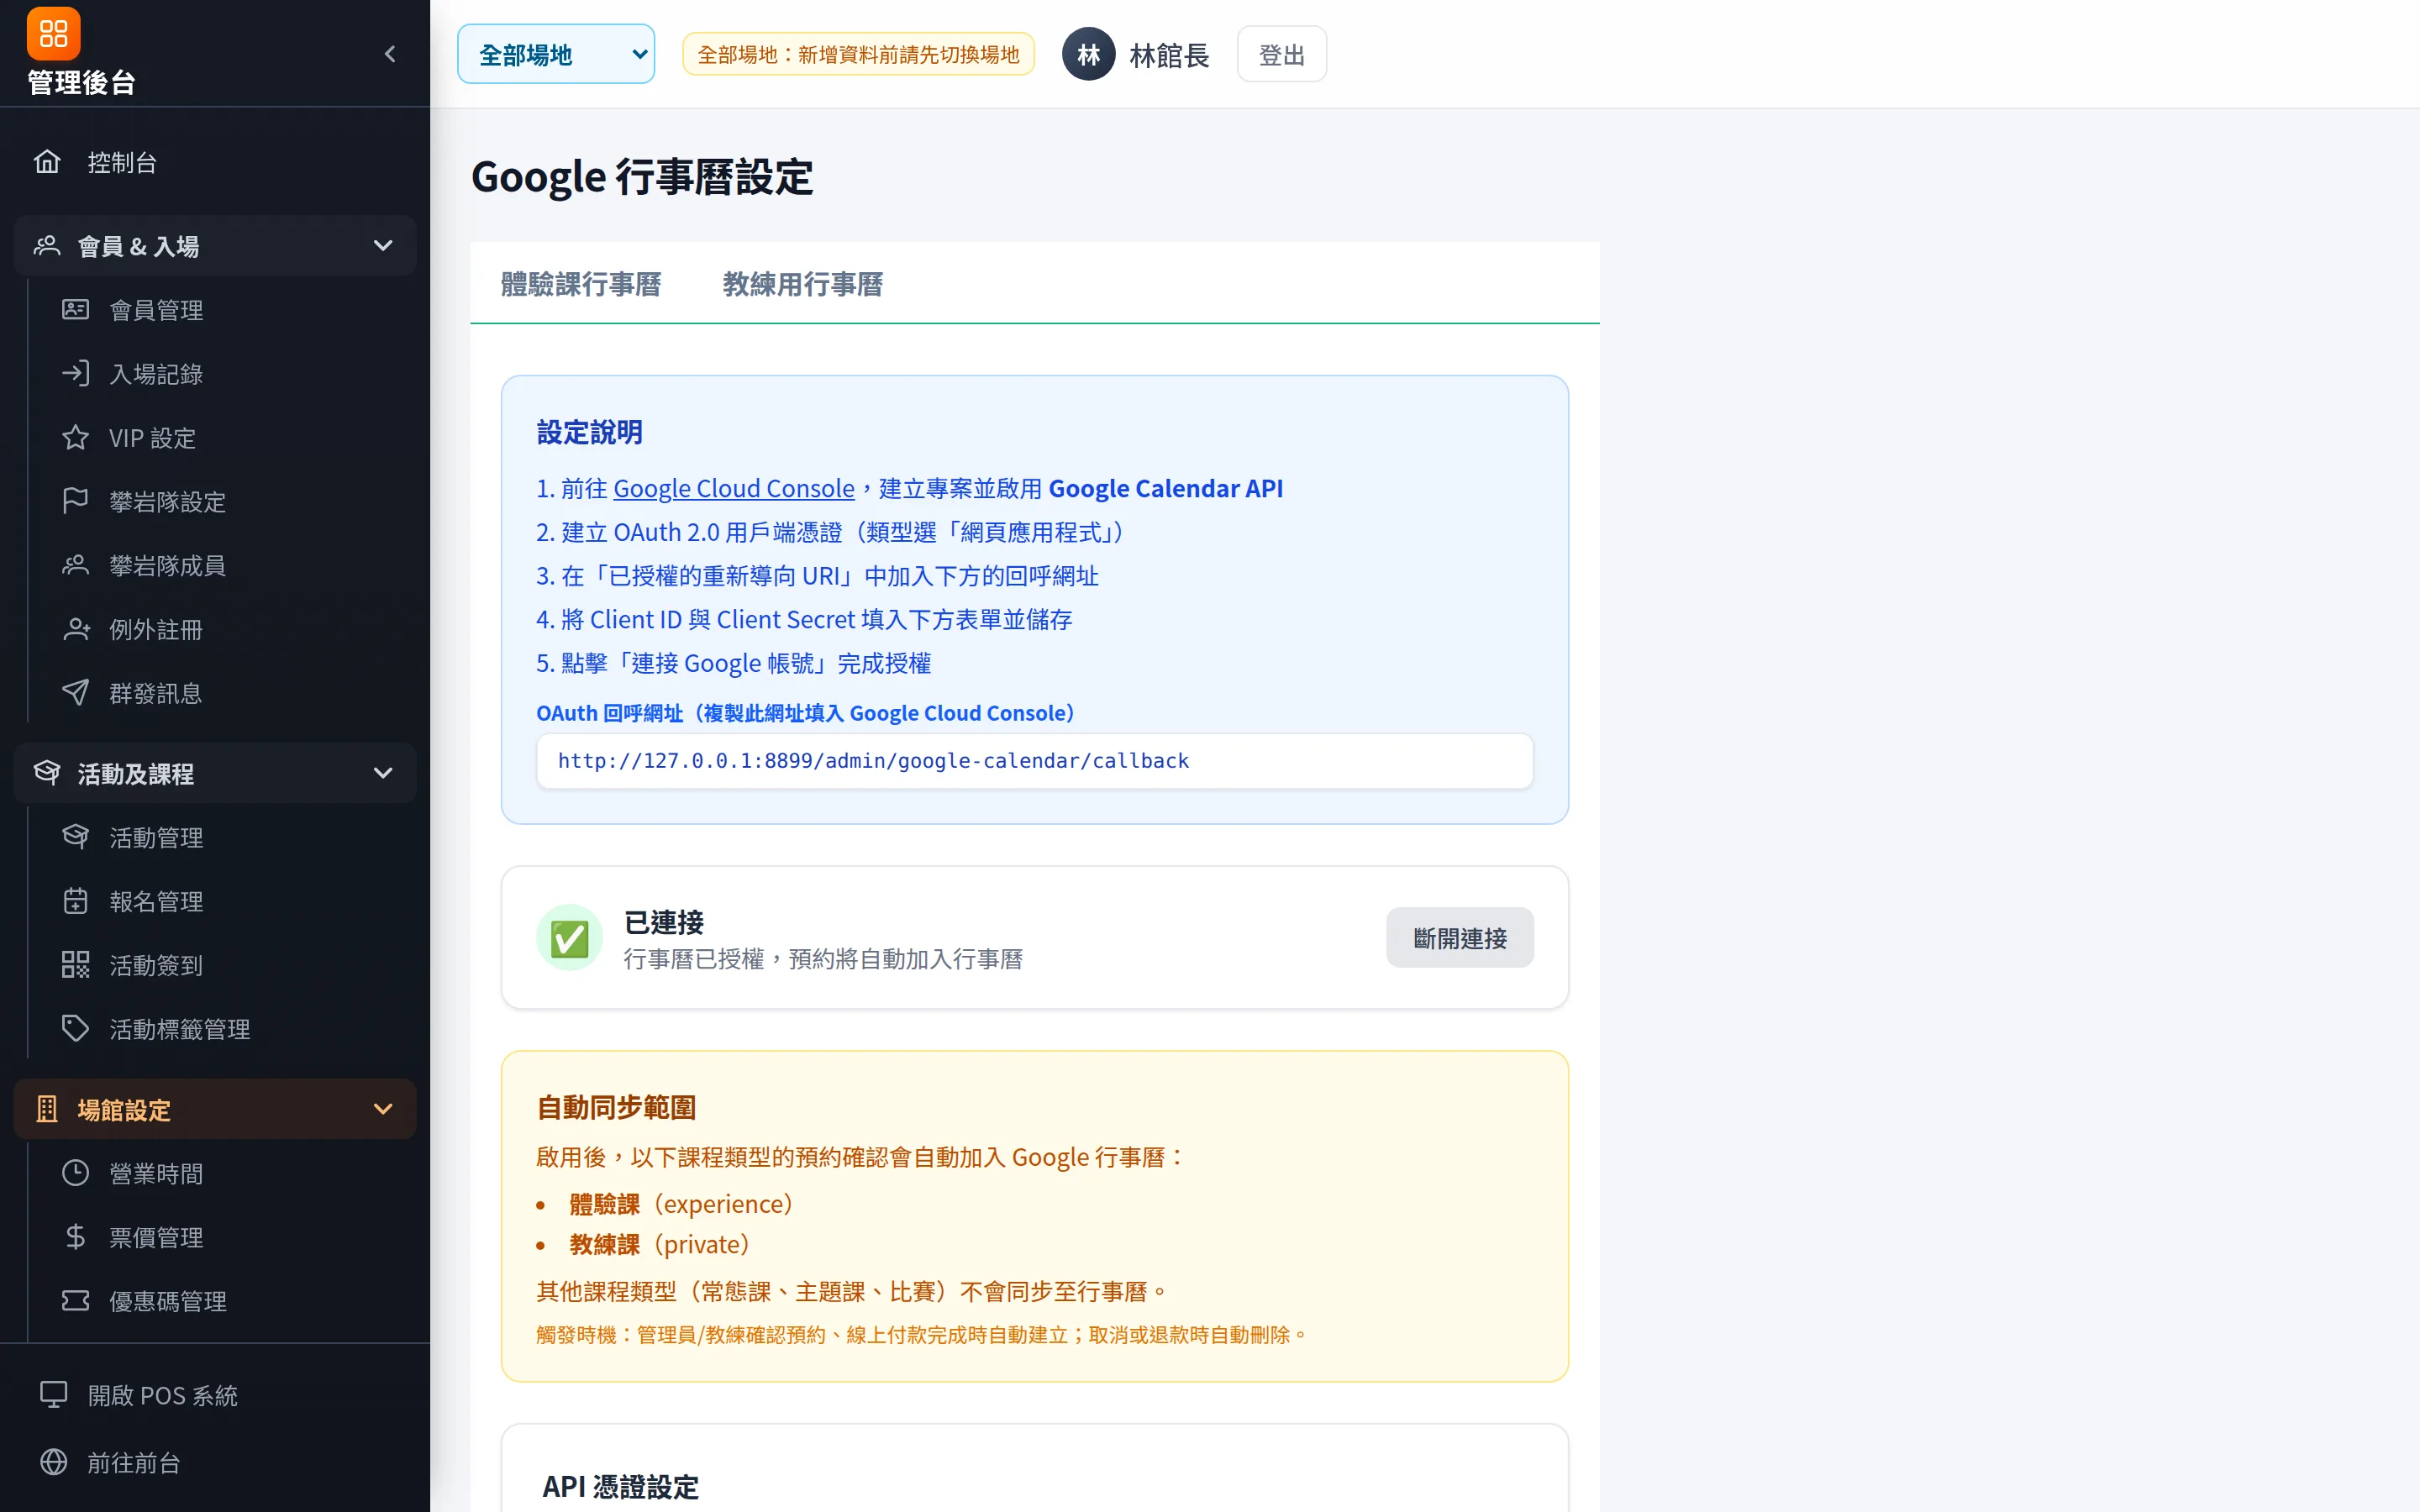This screenshot has height=1512, width=2420.
Task: Click the 攀岩隊設定 flag icon
Action: (x=75, y=501)
